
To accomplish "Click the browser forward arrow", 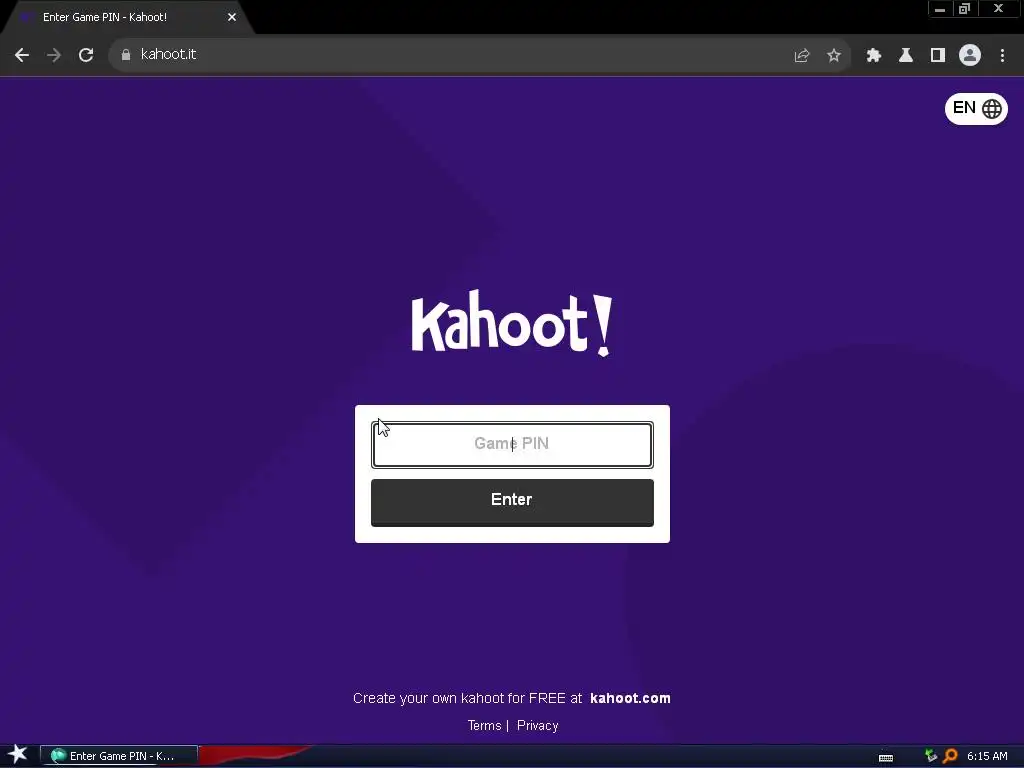I will [x=54, y=55].
